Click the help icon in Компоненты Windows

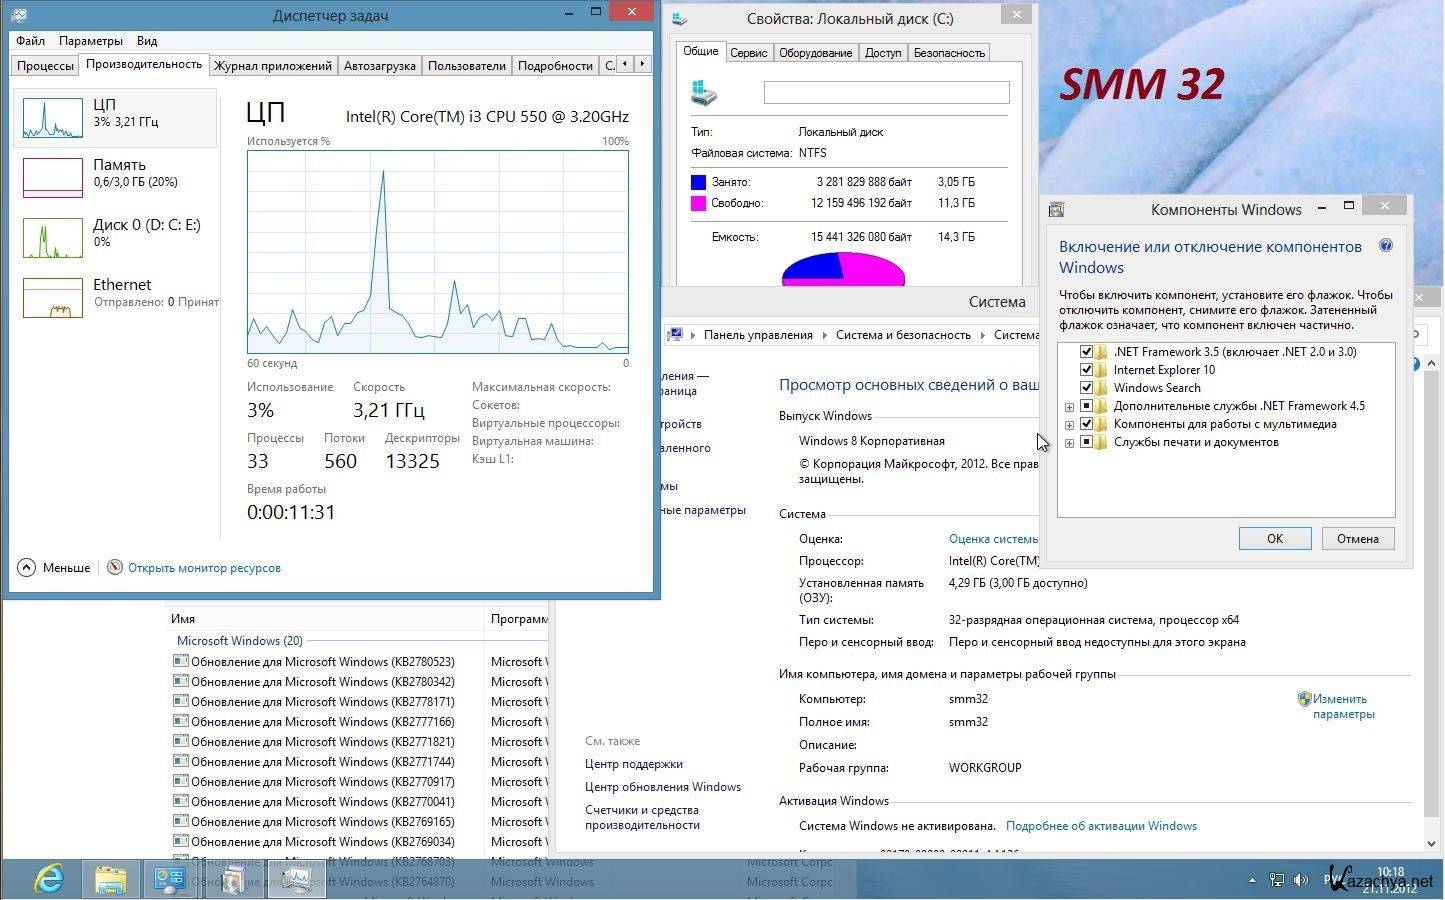pos(1386,246)
